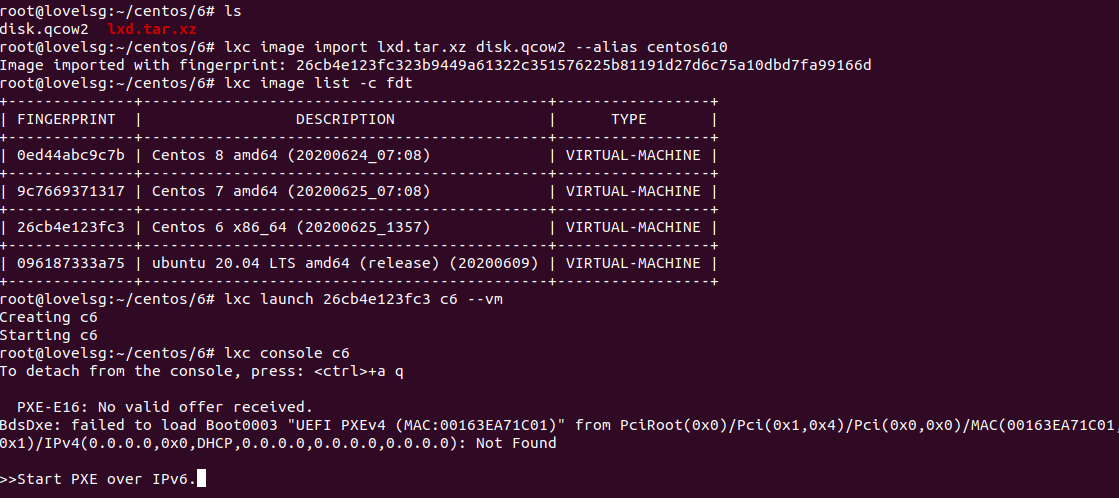Image resolution: width=1119 pixels, height=498 pixels.
Task: Select fingerprint 096187333a75 in the table
Action: click(x=71, y=263)
